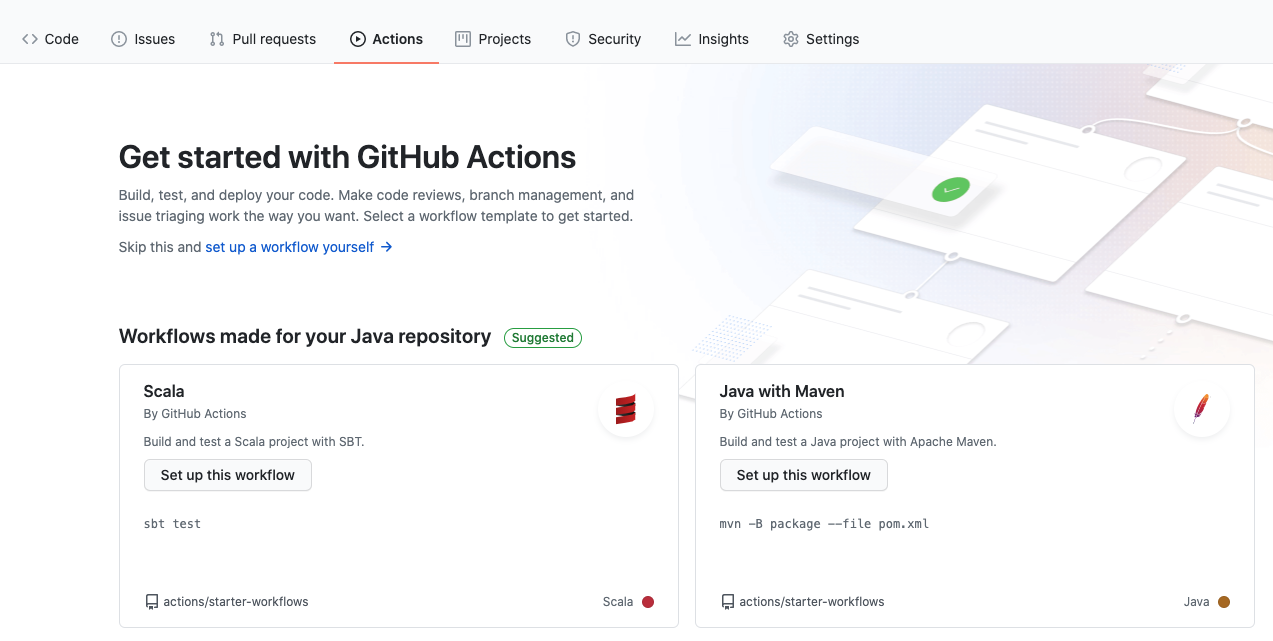Click the repository icon on the Scala card footer

coord(151,601)
